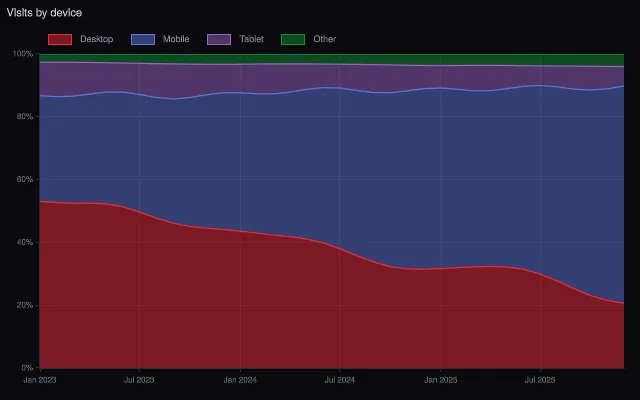Click the 'Jul 2024' x-axis label

pyautogui.click(x=340, y=380)
